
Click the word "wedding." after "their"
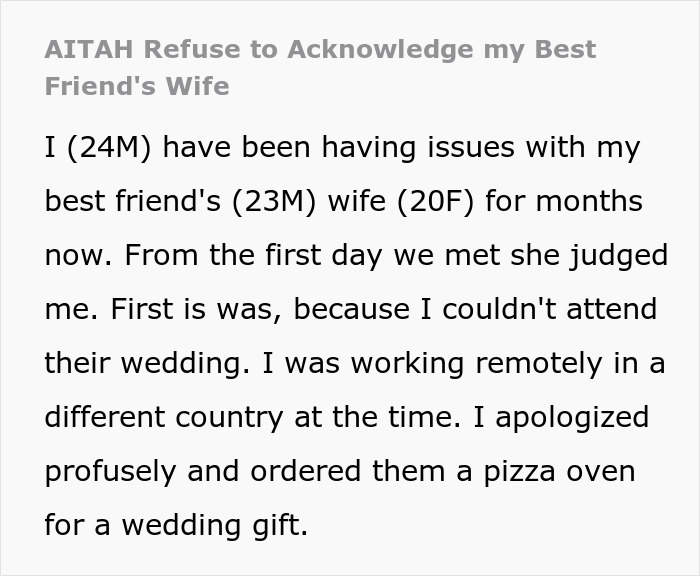click(186, 363)
